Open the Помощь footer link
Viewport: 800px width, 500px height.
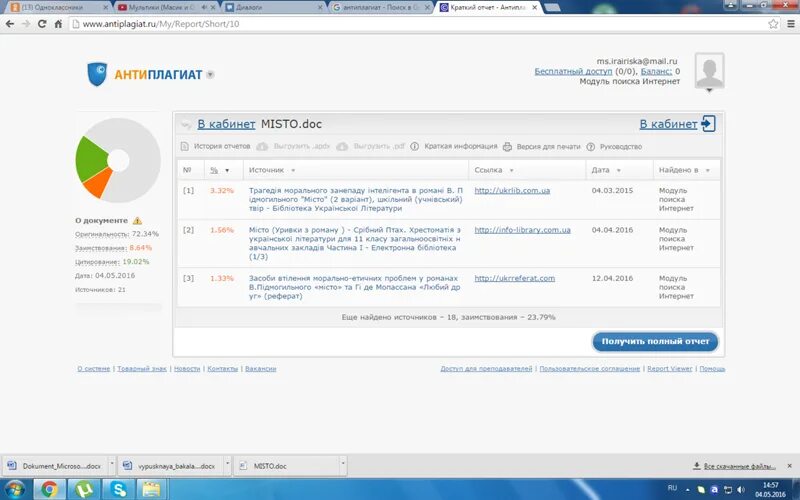tap(712, 368)
